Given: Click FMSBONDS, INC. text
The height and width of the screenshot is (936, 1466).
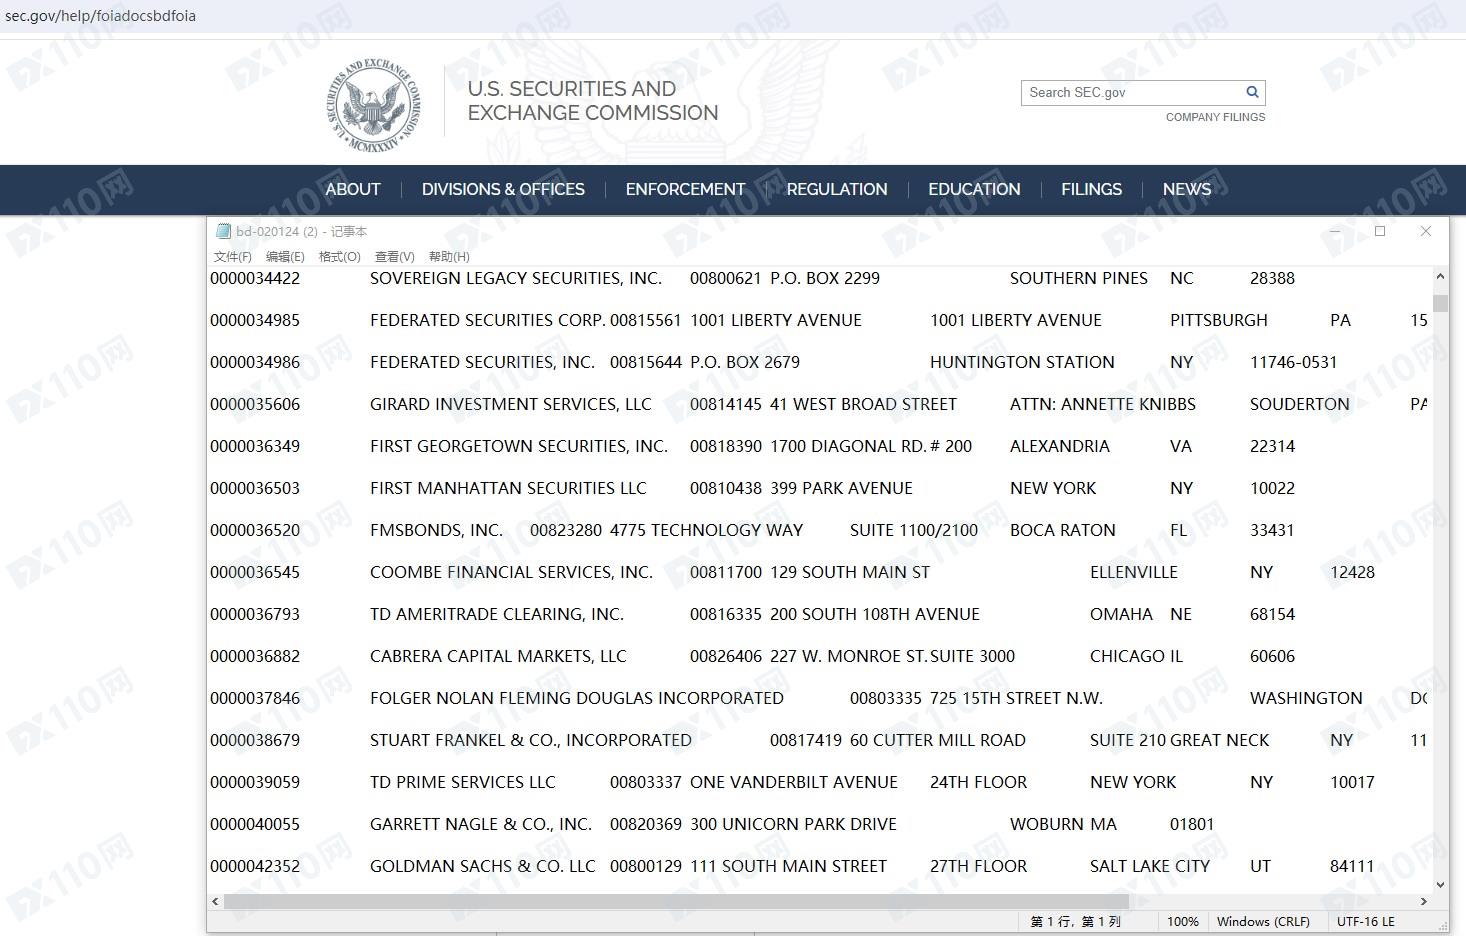Looking at the screenshot, I should (x=436, y=530).
